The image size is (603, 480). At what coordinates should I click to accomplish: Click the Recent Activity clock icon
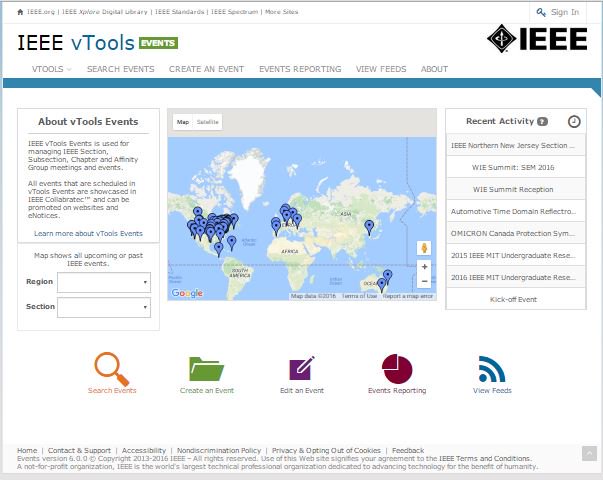point(574,122)
